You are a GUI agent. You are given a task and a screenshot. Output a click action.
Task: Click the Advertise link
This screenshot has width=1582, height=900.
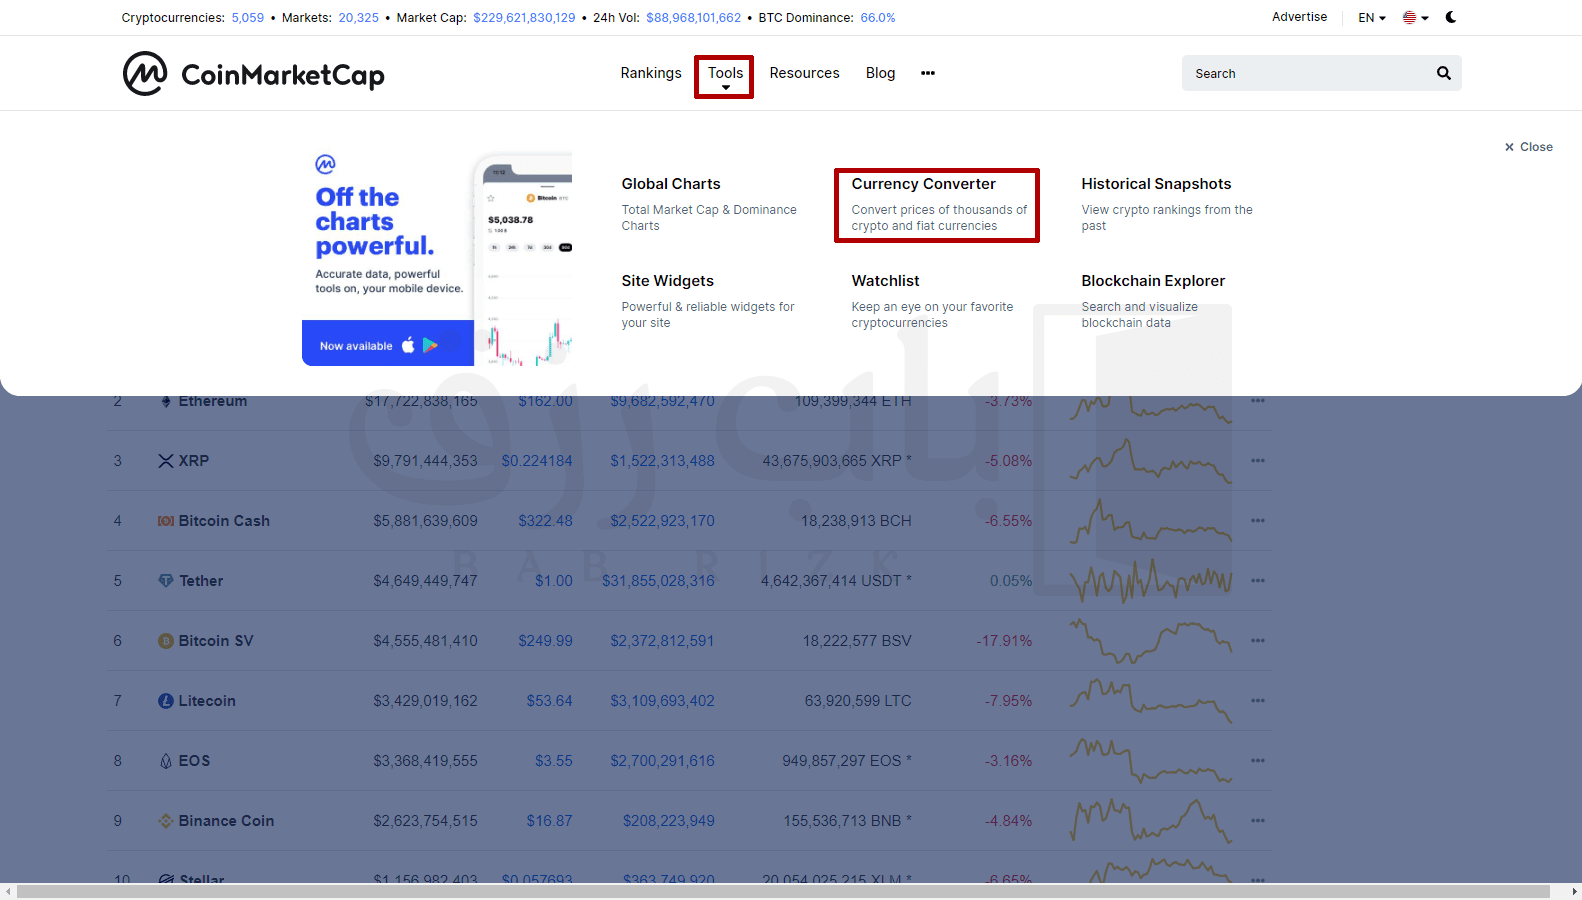(x=1299, y=17)
